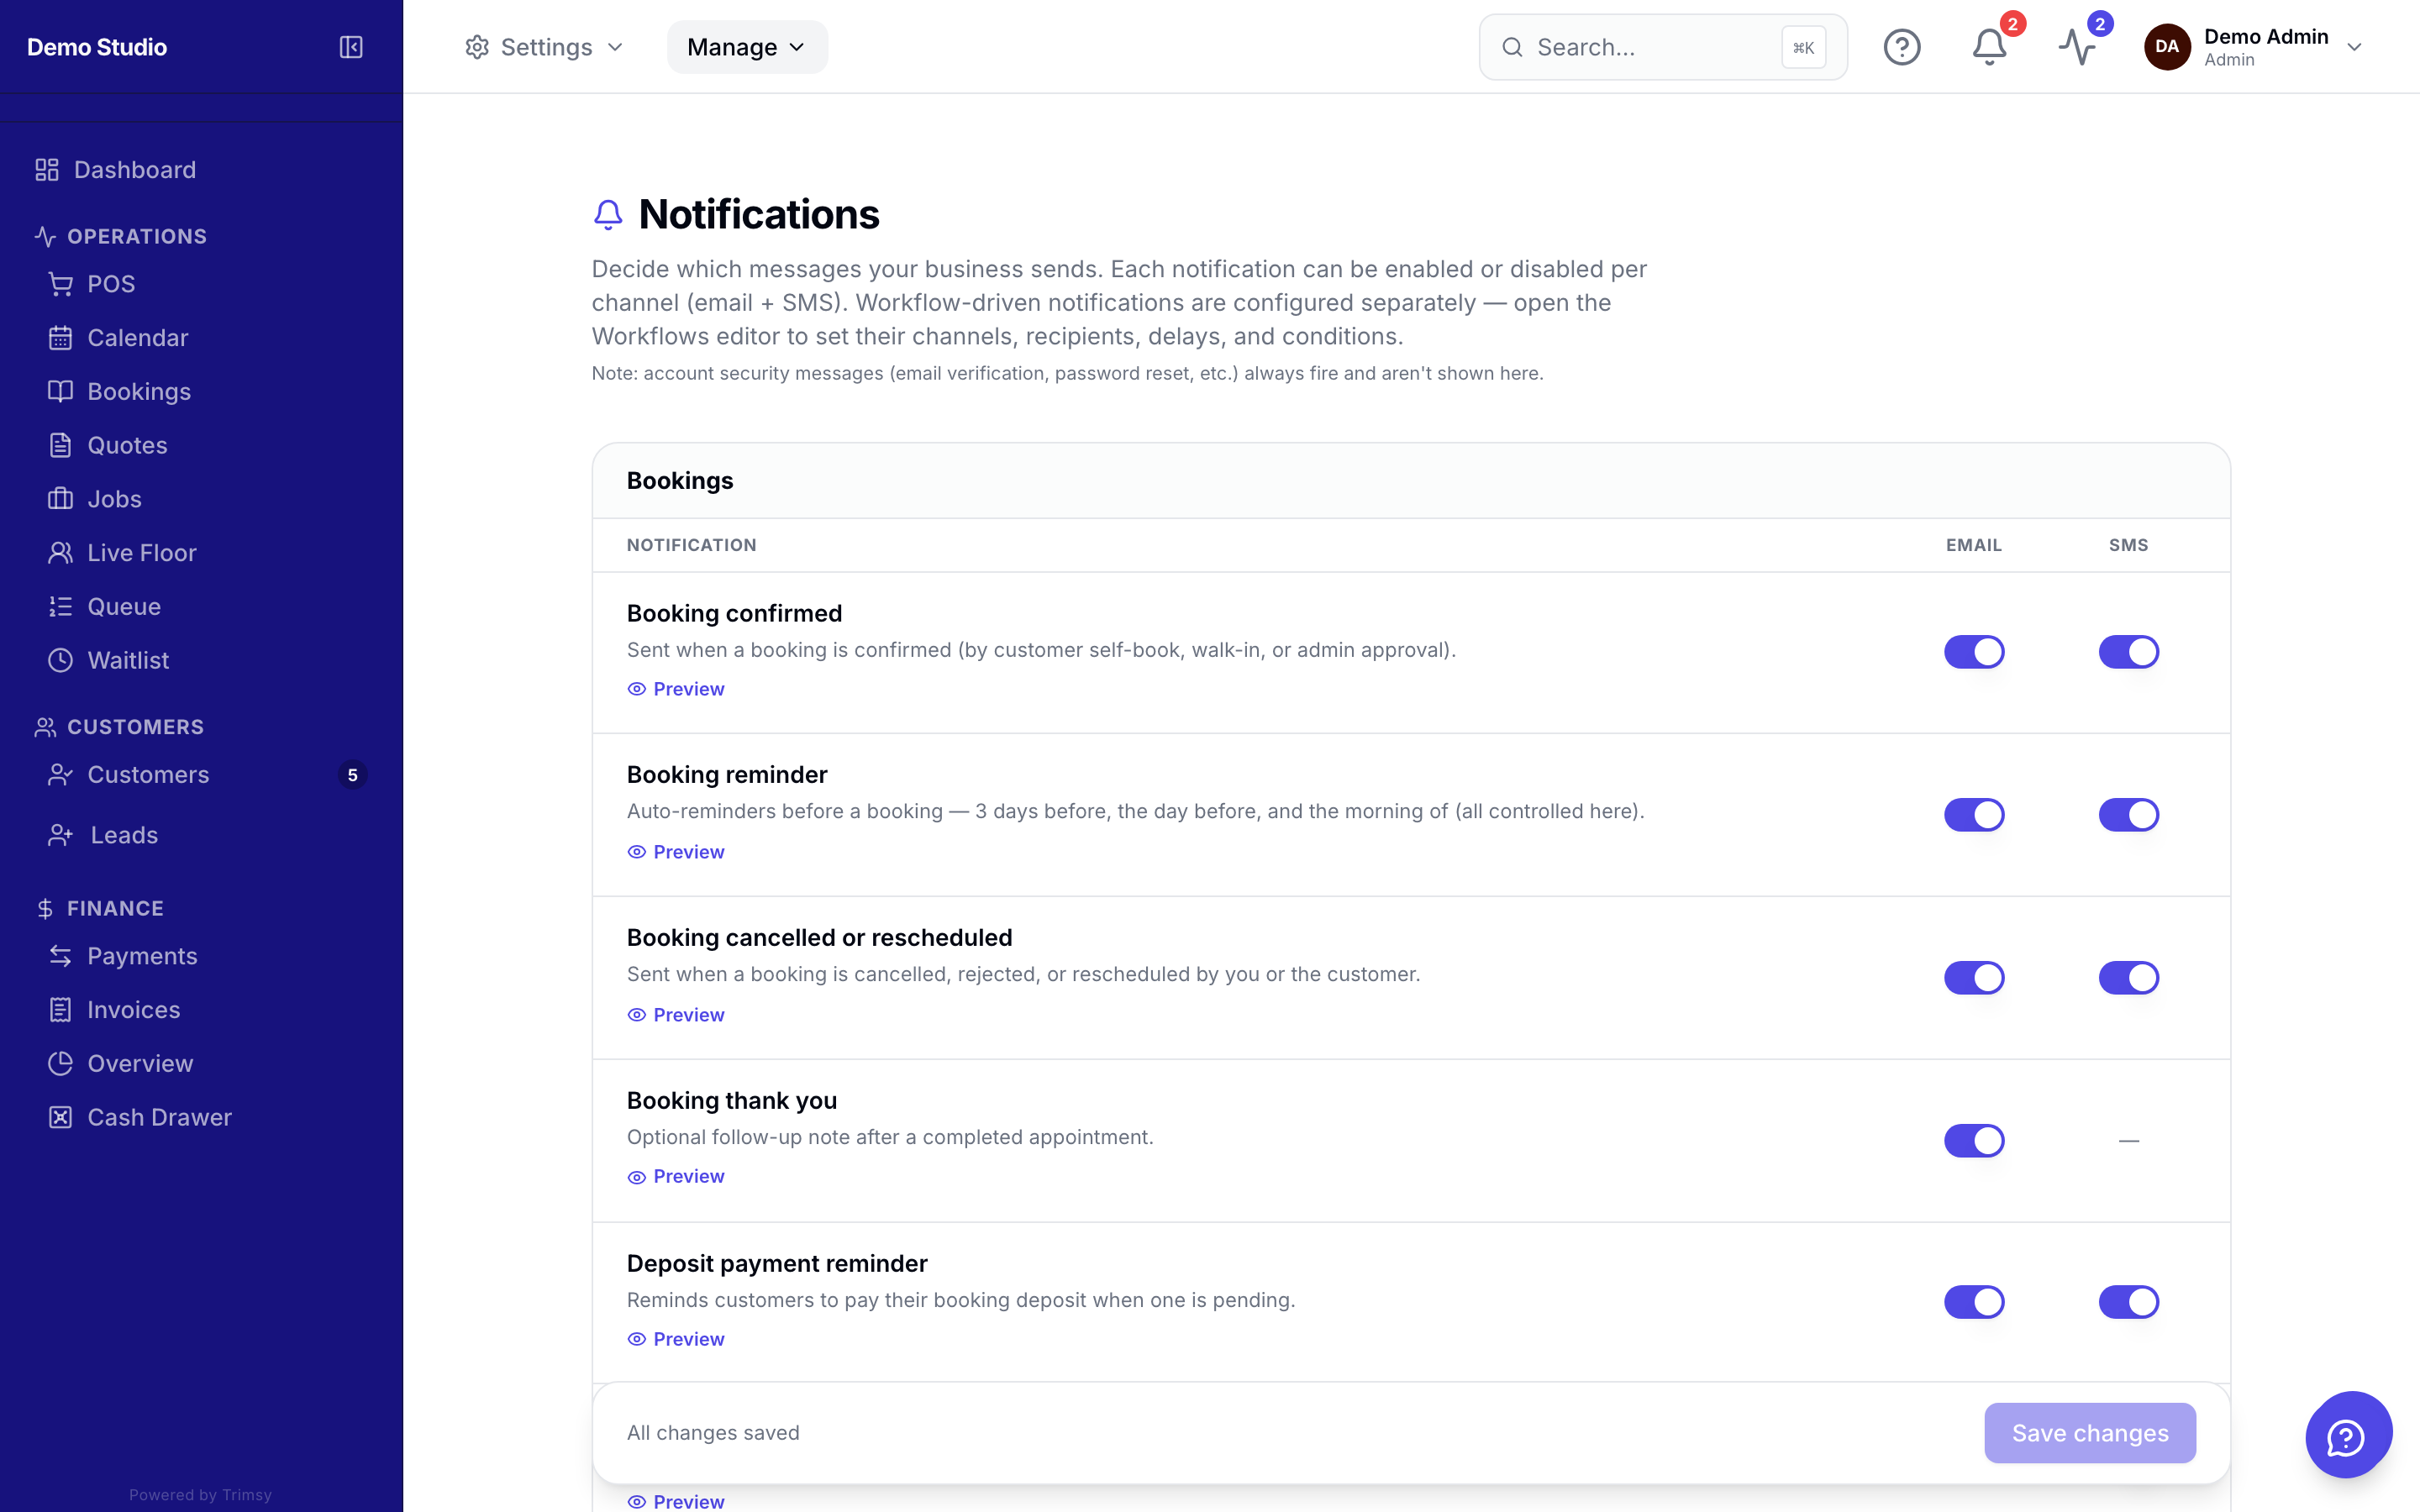This screenshot has height=1512, width=2420.
Task: Open the Manage dropdown
Action: [x=747, y=47]
